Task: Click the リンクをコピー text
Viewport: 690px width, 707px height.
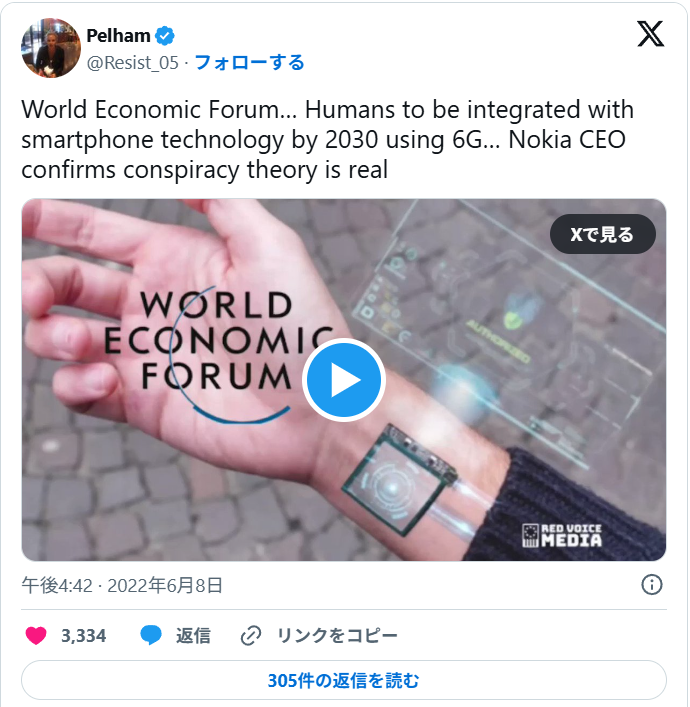Action: pyautogui.click(x=337, y=636)
